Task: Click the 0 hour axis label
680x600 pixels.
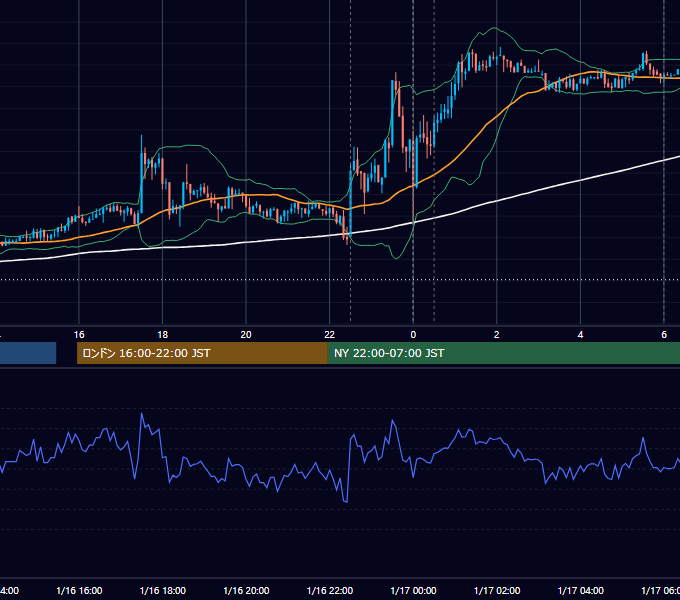Action: [x=413, y=335]
